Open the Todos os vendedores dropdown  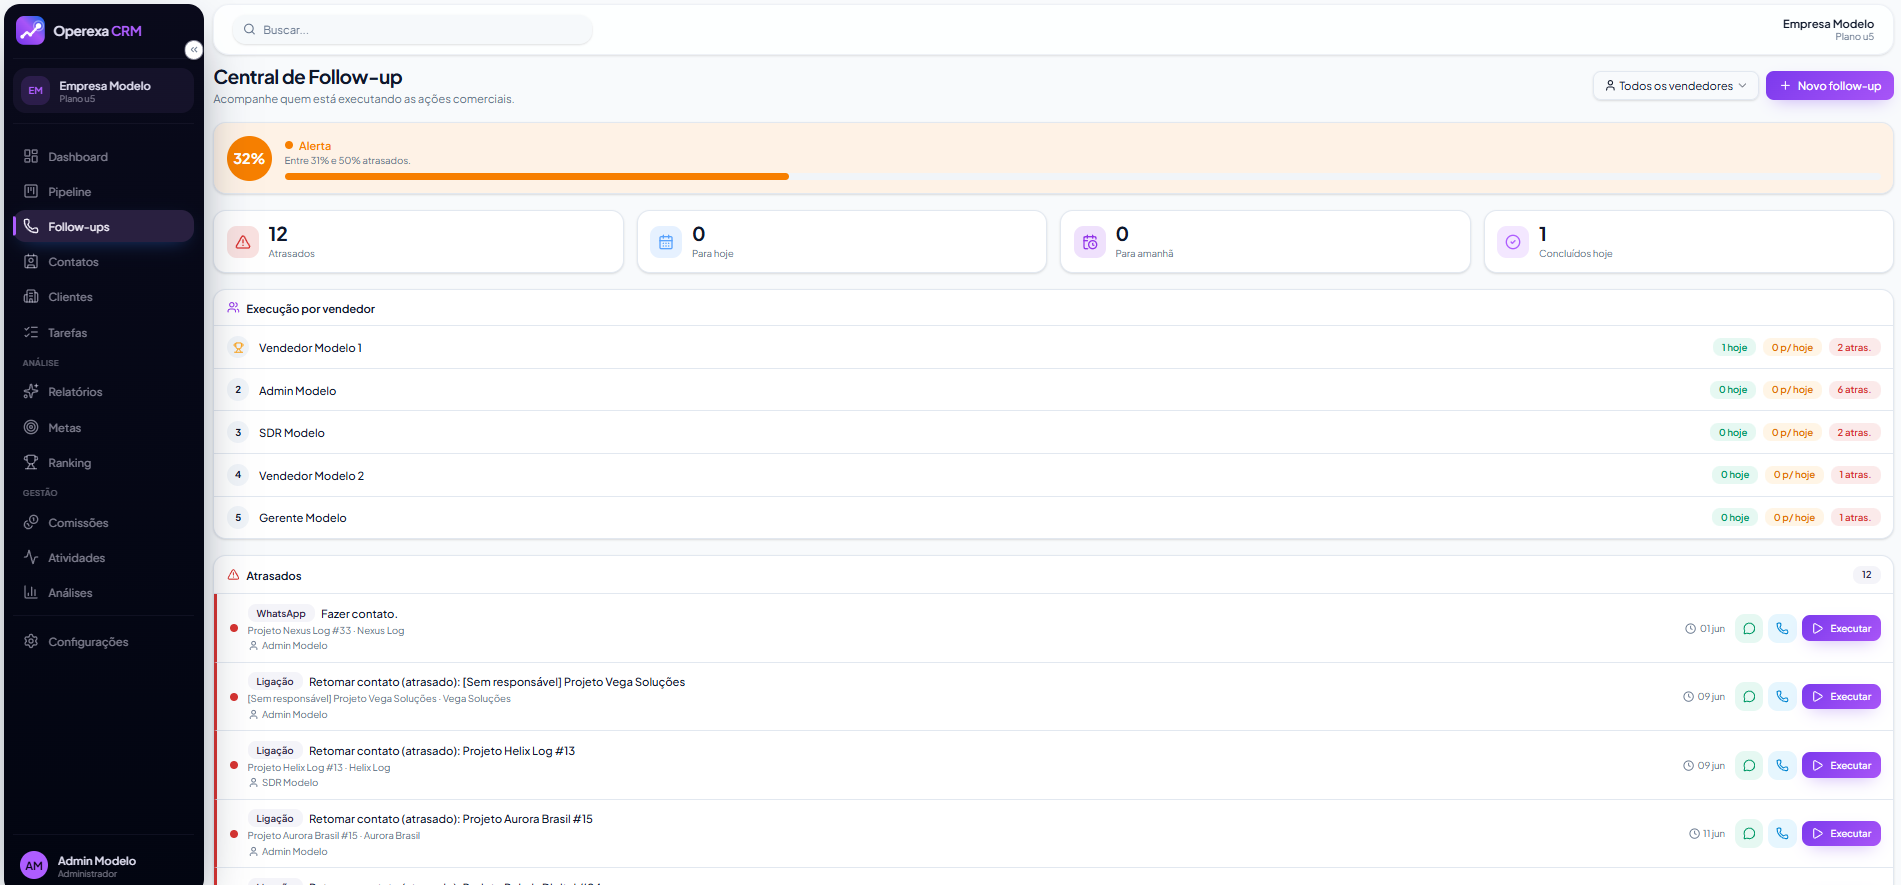pyautogui.click(x=1675, y=86)
